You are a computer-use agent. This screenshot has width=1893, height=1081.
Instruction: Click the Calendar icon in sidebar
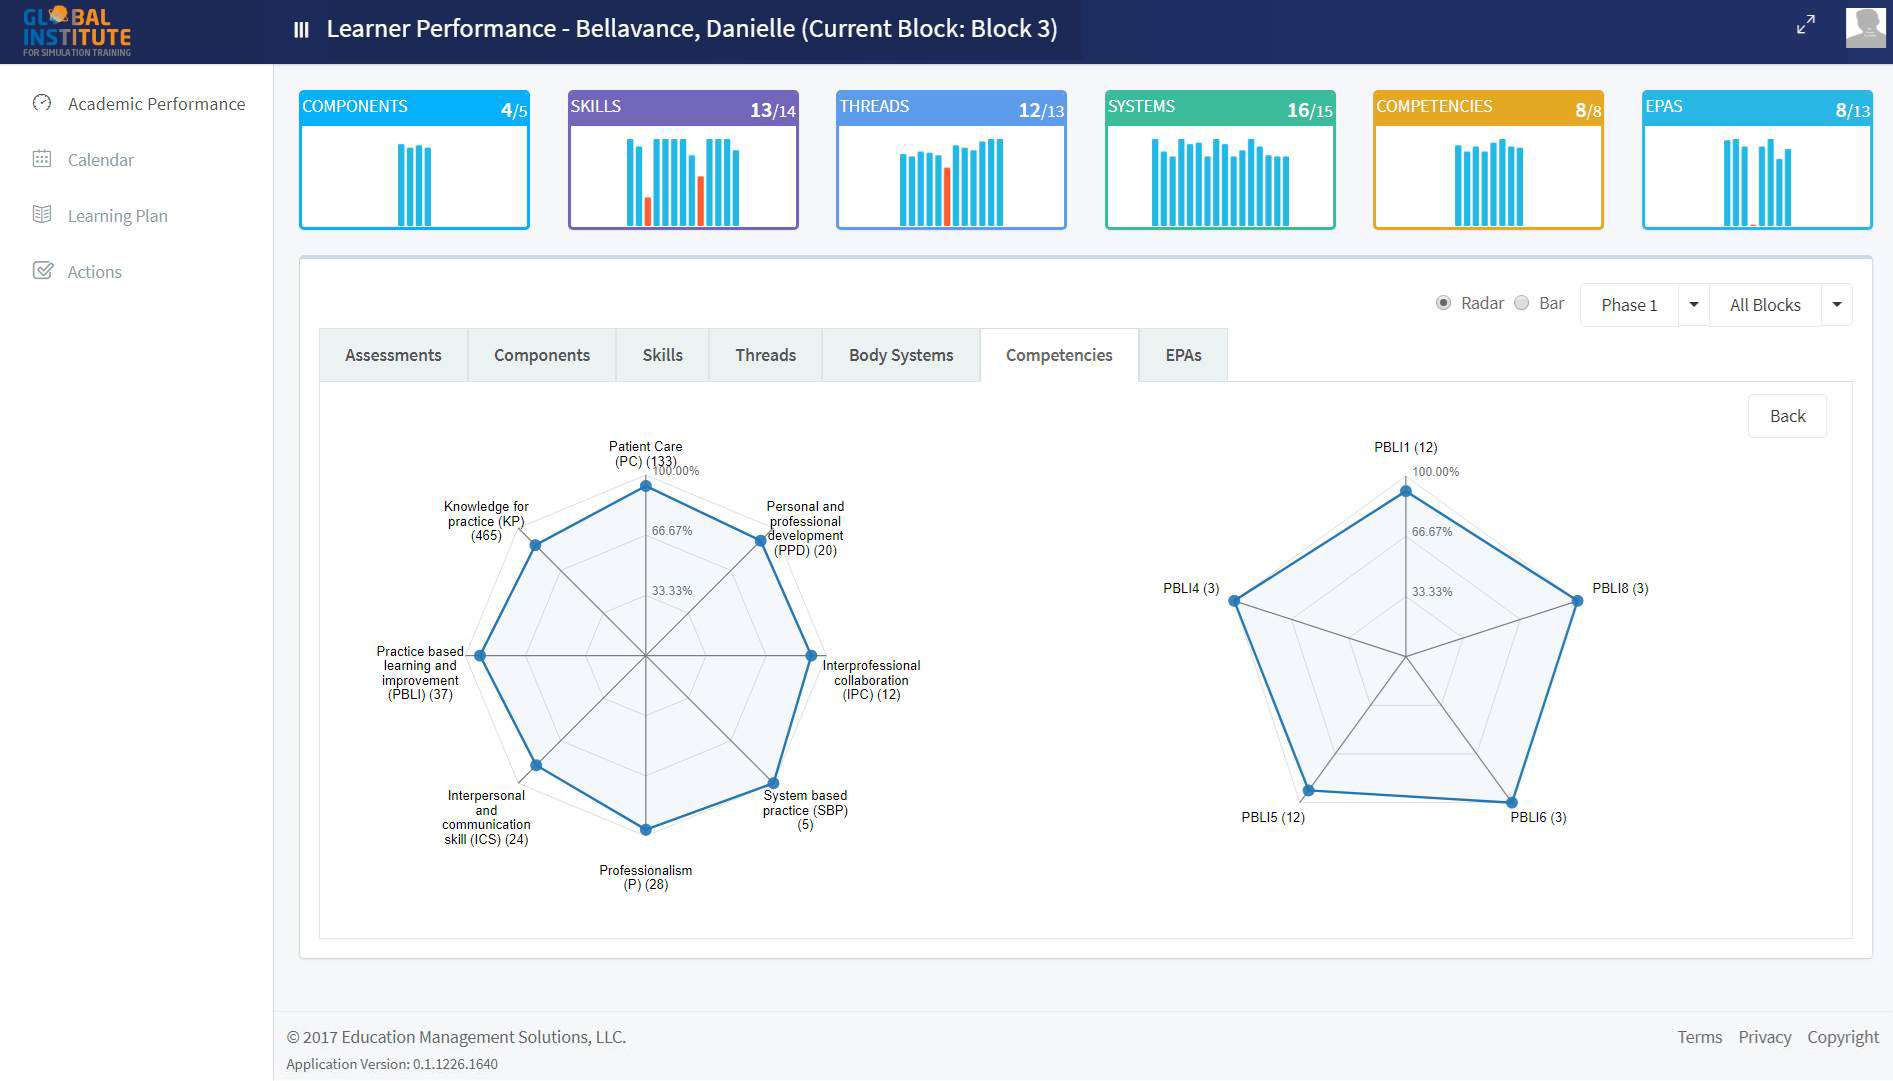(42, 159)
